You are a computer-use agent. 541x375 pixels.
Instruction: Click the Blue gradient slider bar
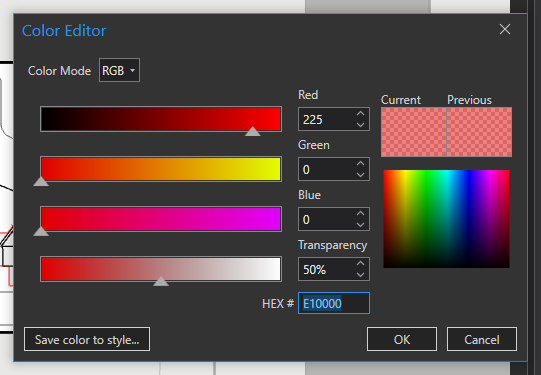click(161, 219)
